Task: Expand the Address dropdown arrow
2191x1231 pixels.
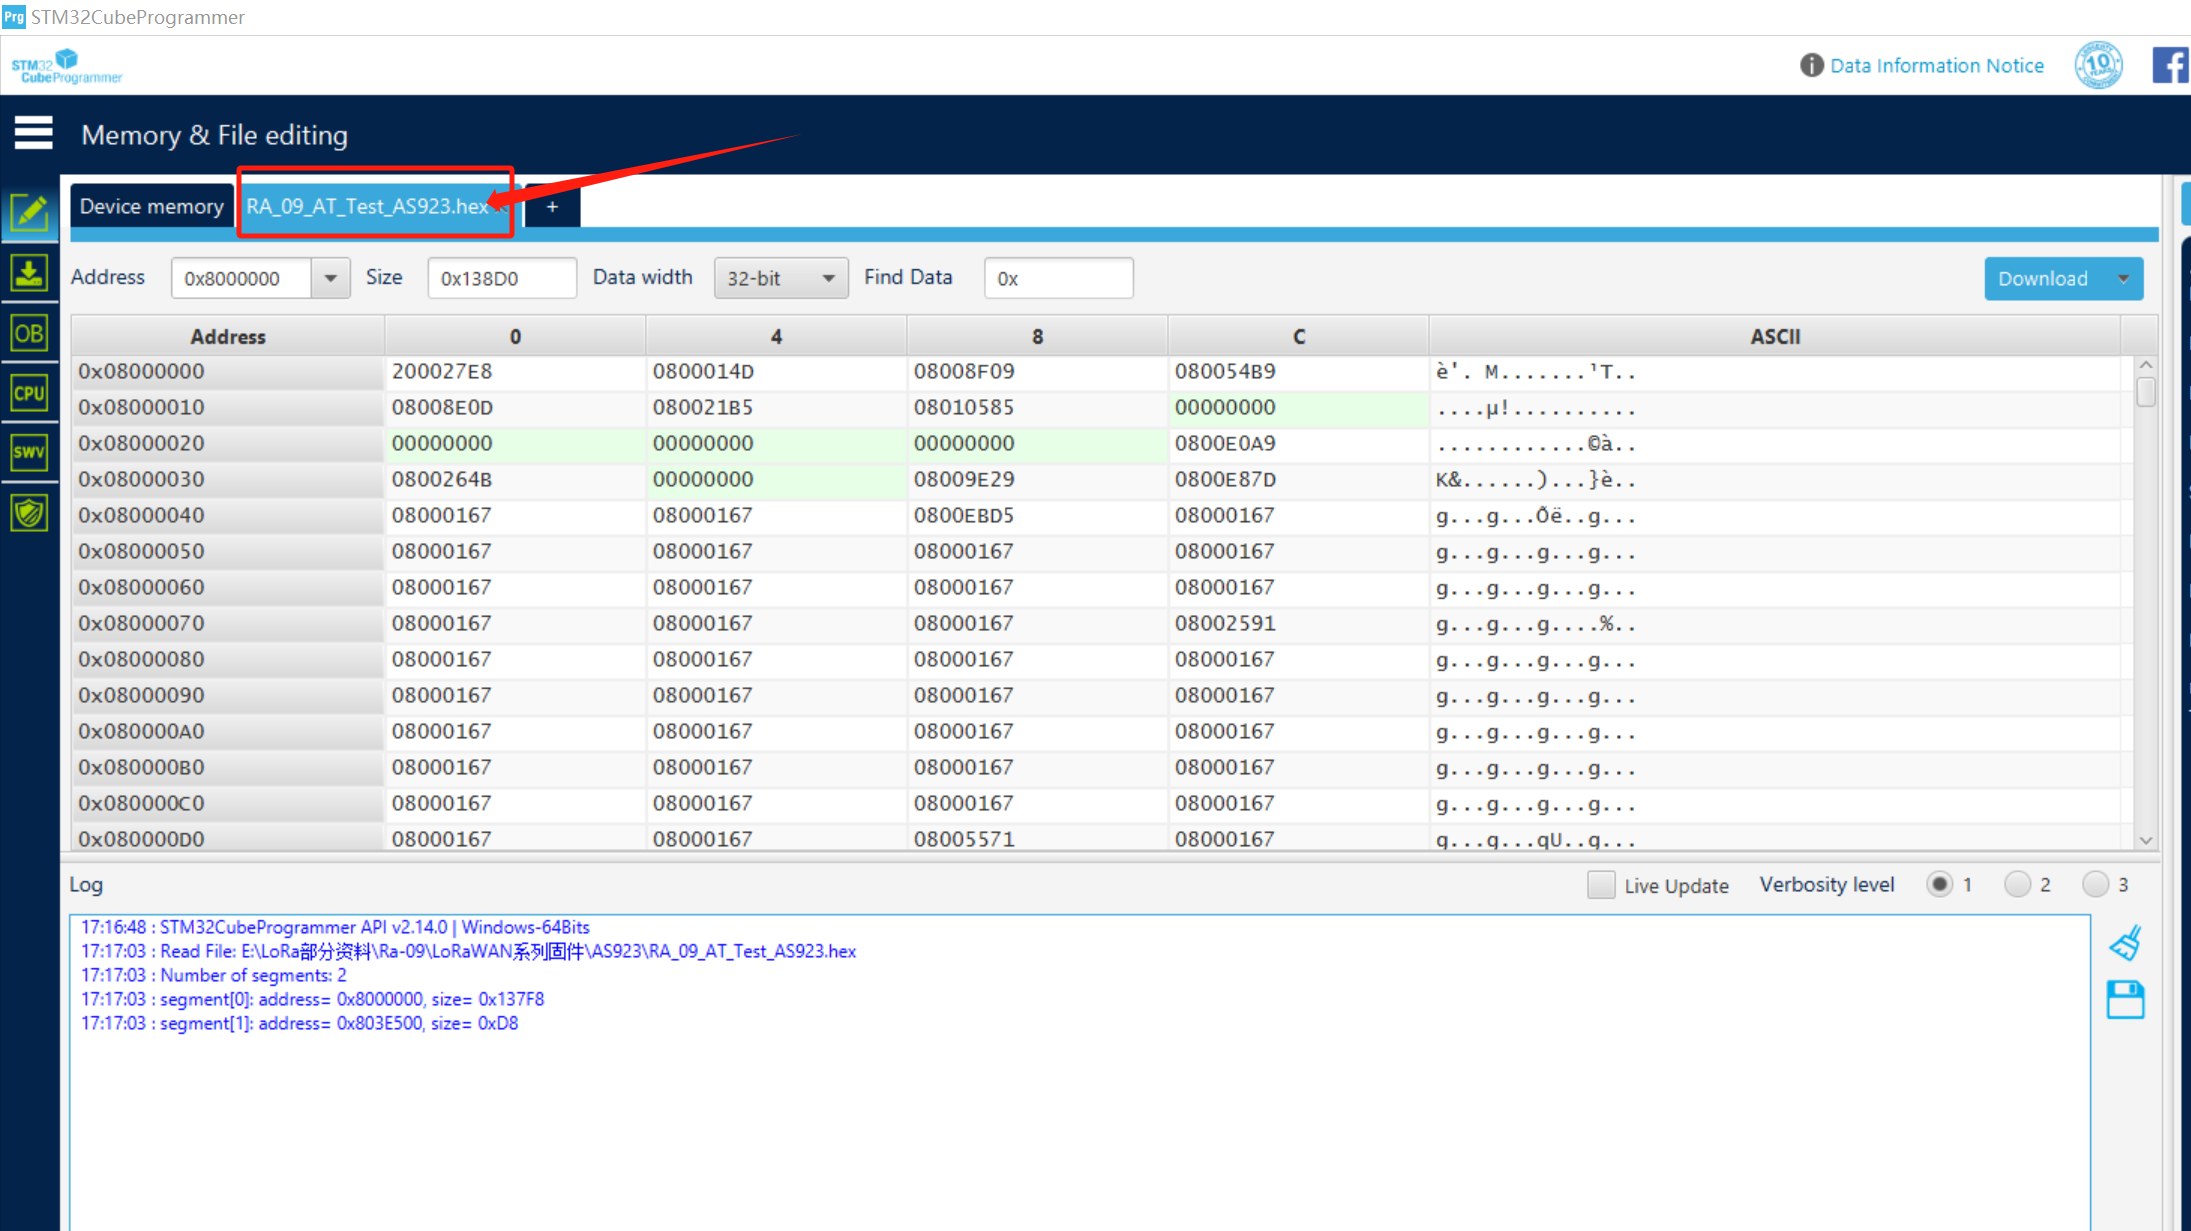Action: pos(330,278)
